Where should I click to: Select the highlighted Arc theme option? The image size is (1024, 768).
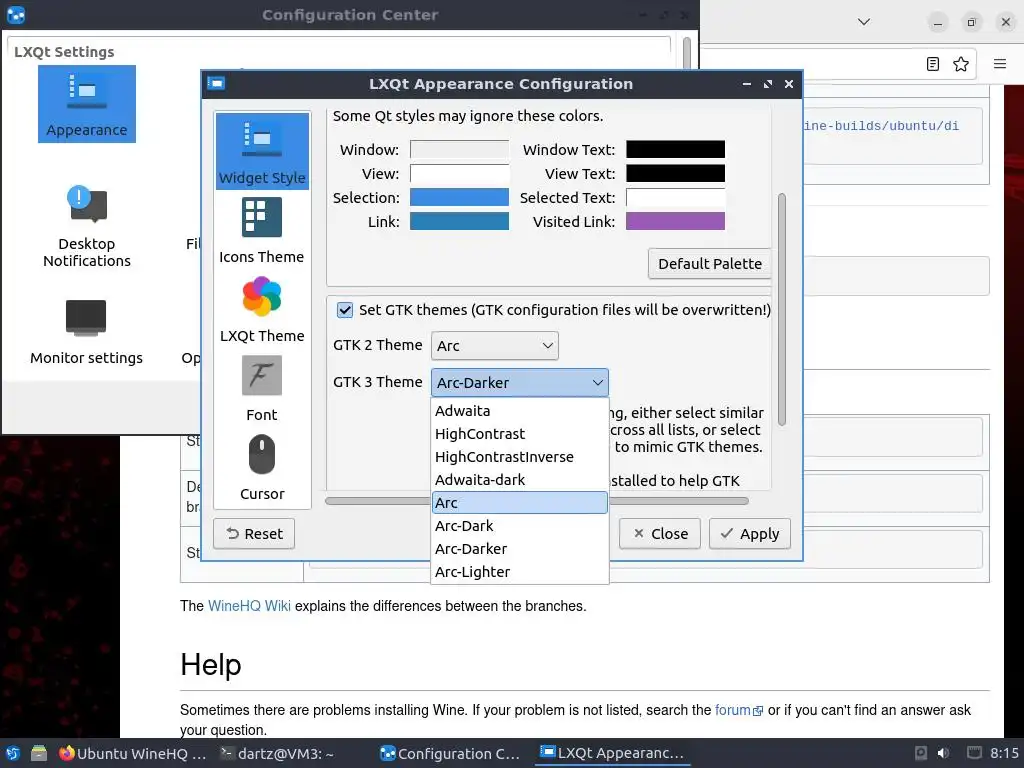click(520, 503)
